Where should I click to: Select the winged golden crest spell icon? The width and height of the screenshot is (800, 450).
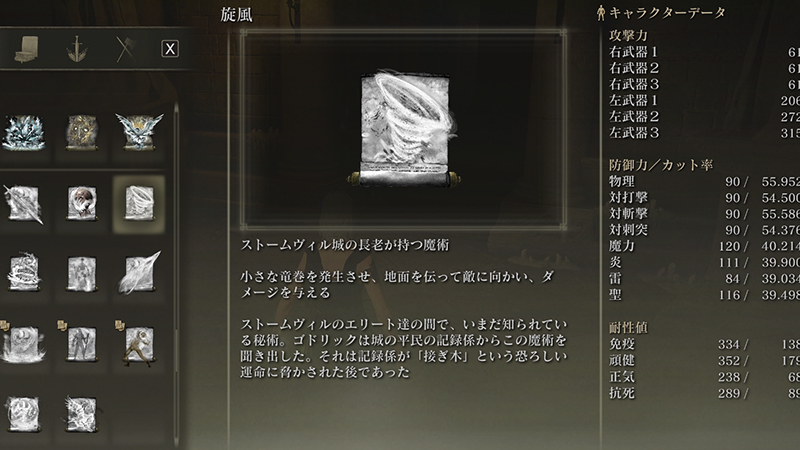139,132
